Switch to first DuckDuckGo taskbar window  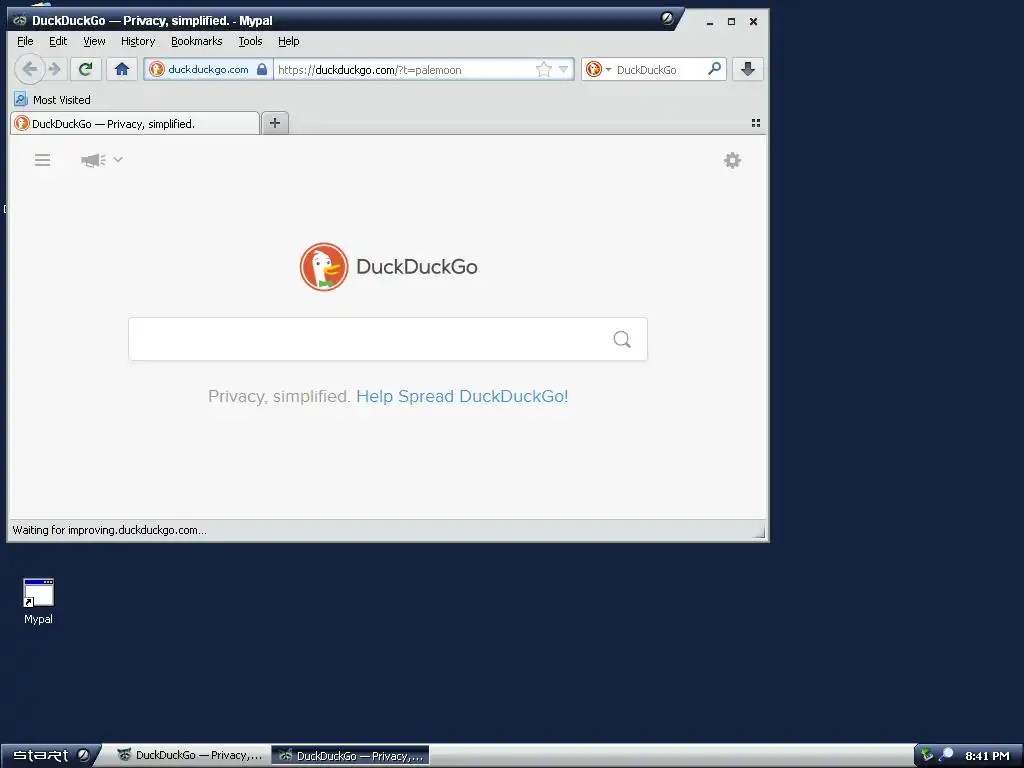point(191,756)
